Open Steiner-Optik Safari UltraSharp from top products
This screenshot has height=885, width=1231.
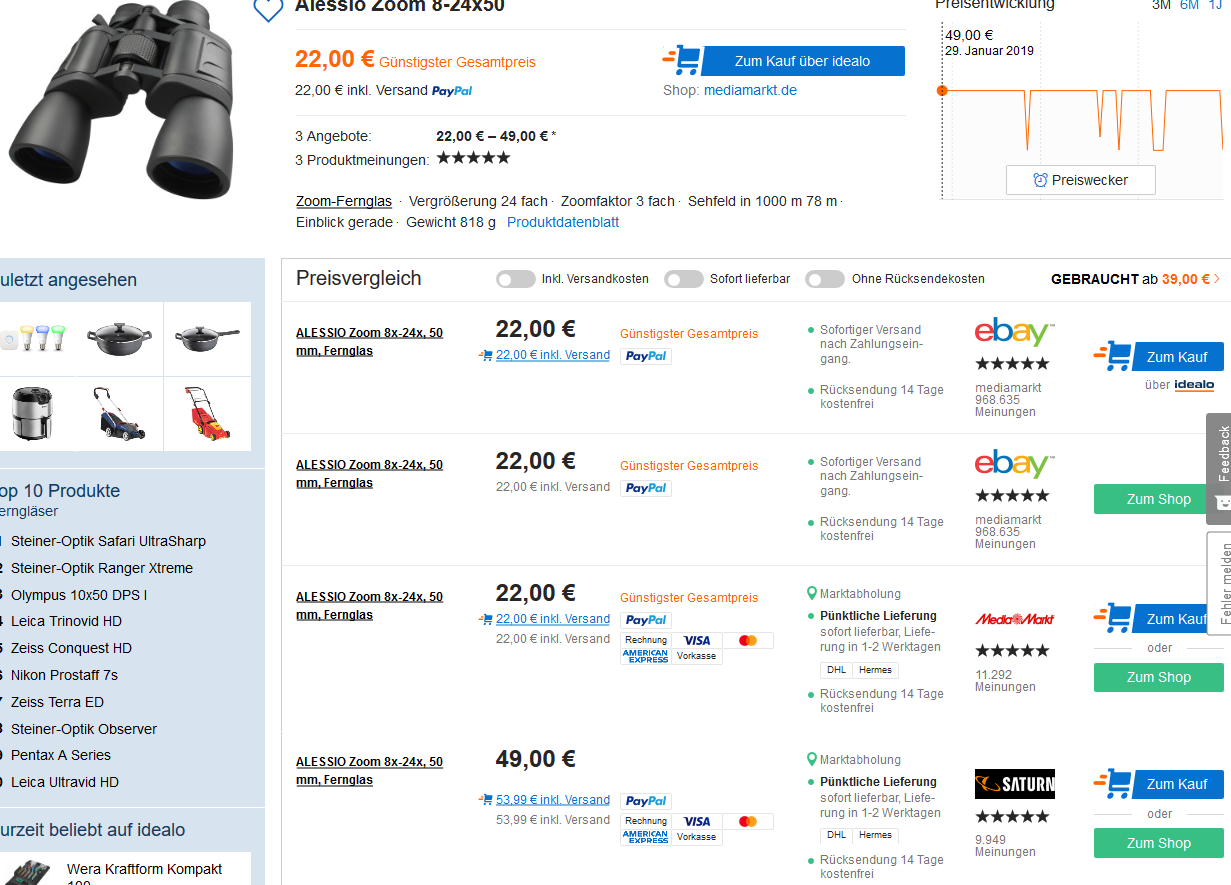(x=108, y=541)
